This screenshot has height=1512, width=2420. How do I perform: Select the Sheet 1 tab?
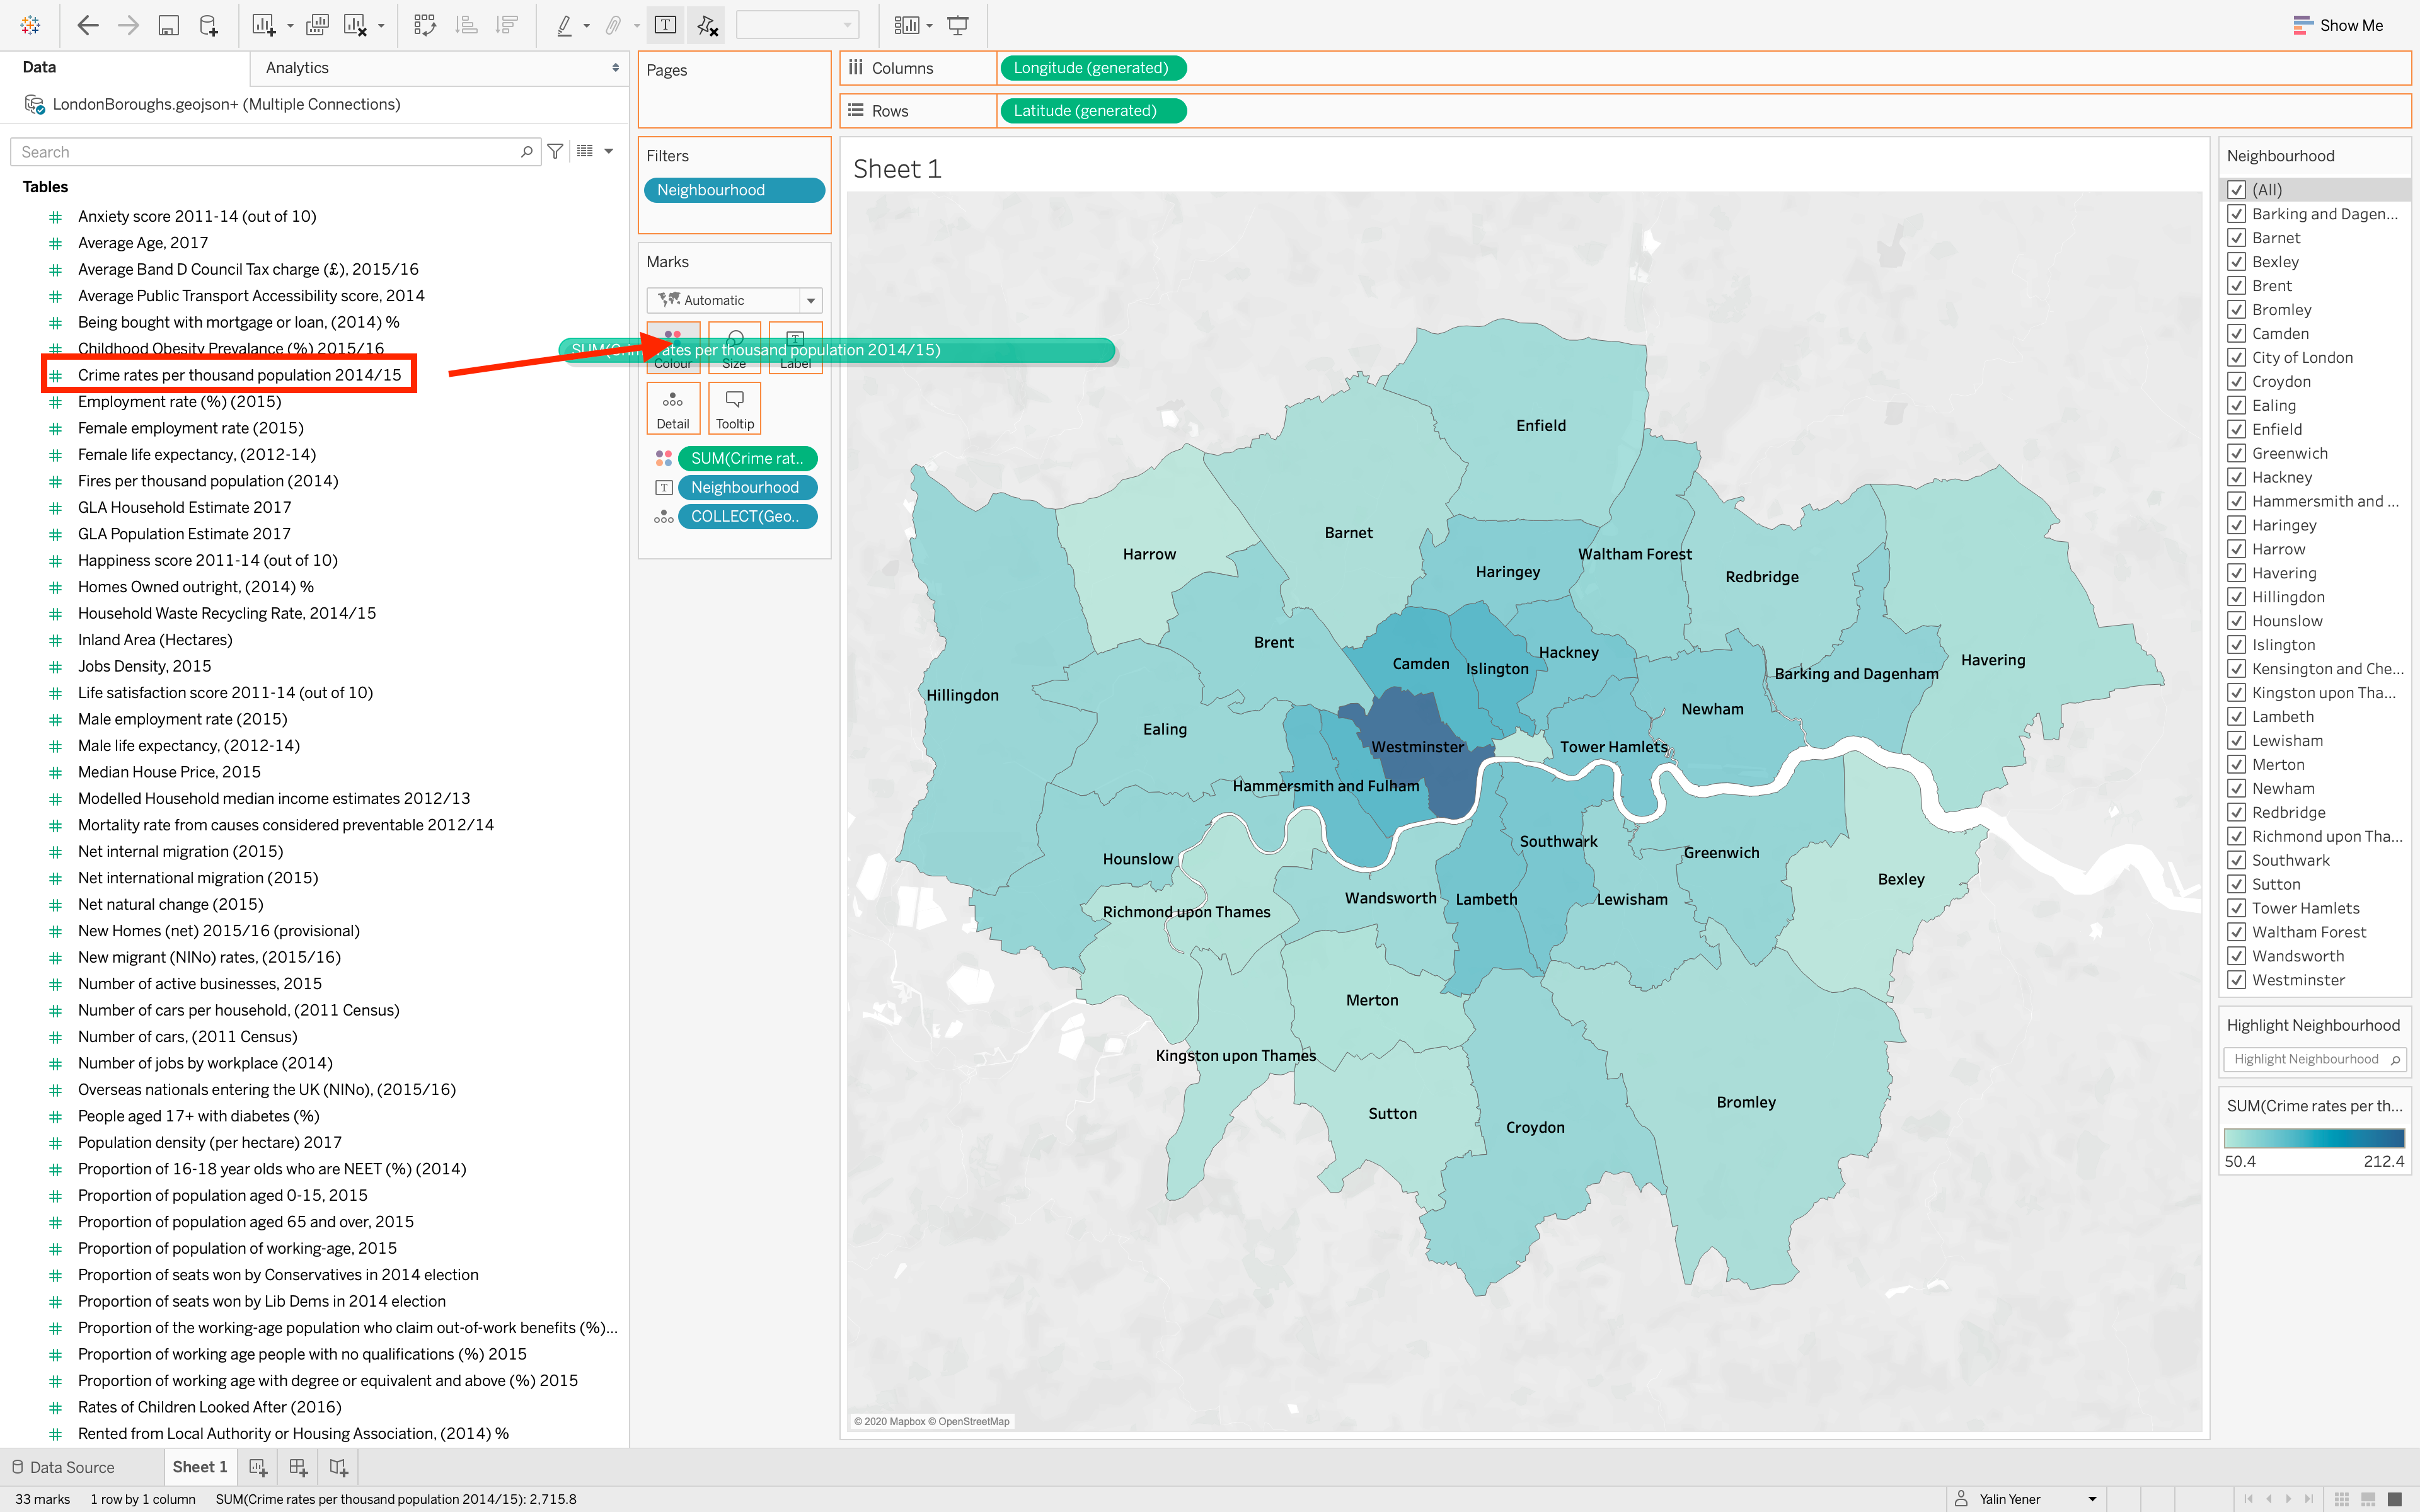click(199, 1467)
